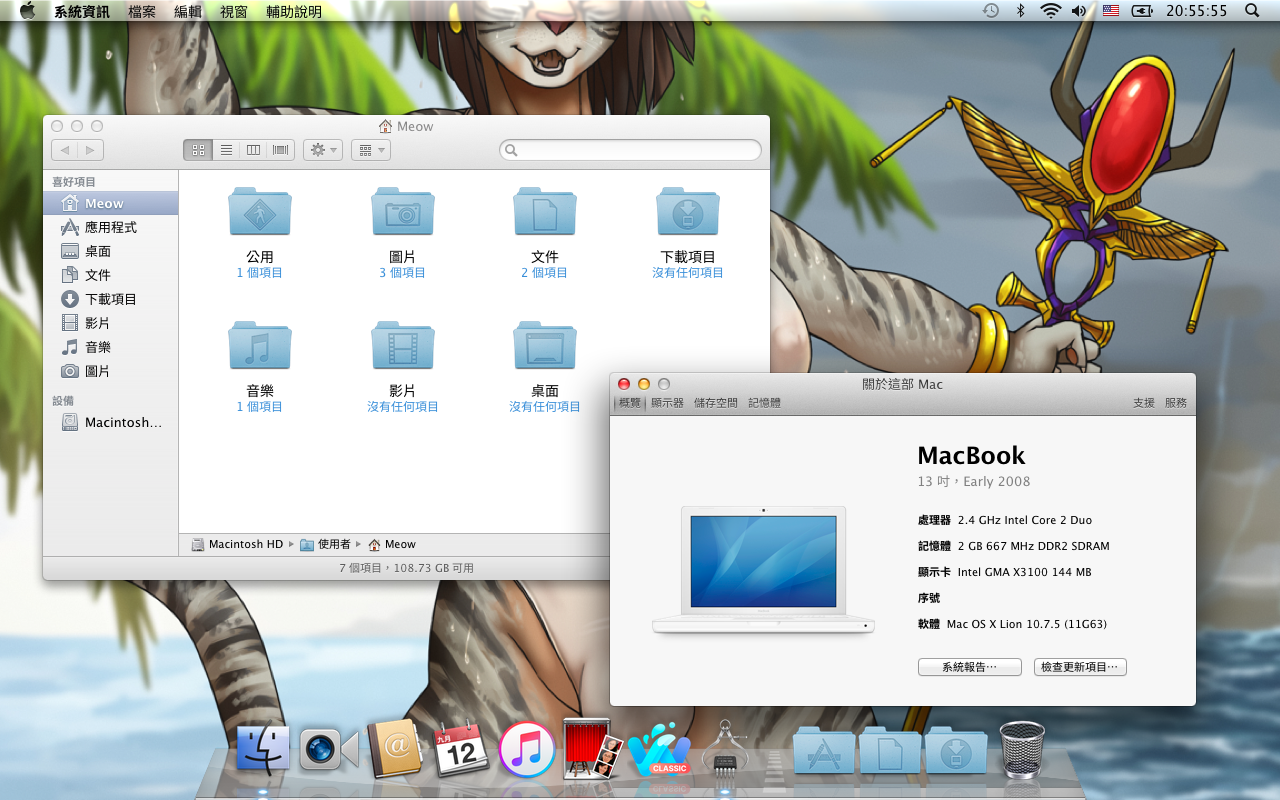Open the input source flag menu
1280x800 pixels.
1110,11
